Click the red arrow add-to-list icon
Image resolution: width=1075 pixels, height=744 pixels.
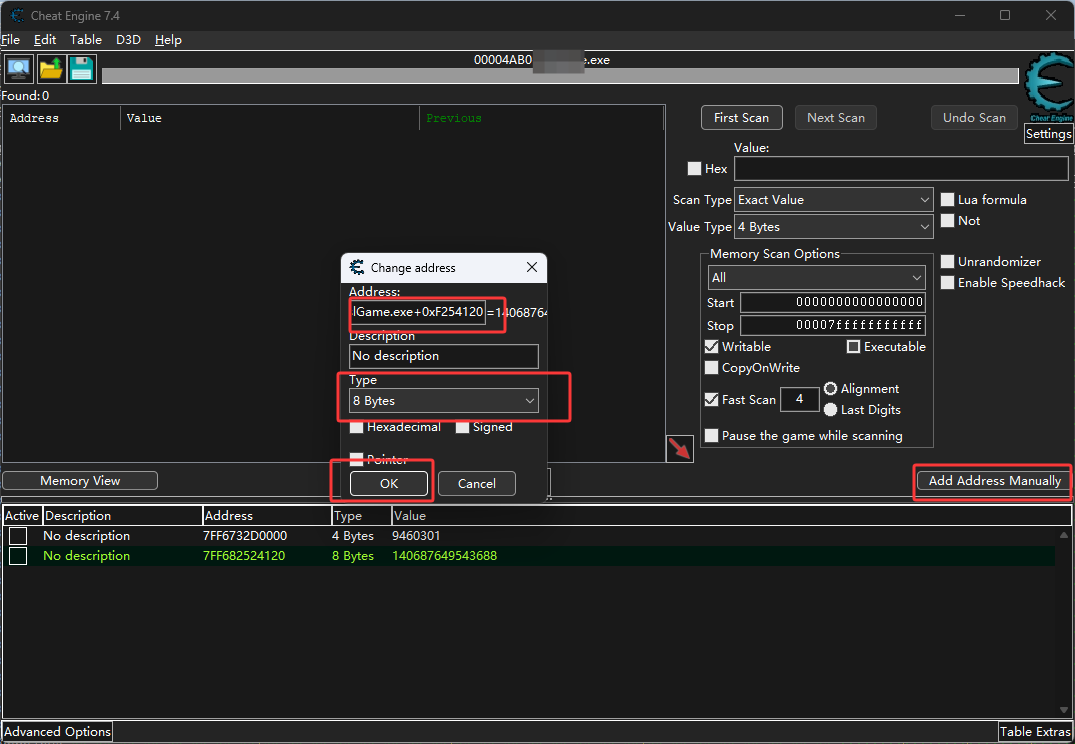[679, 449]
